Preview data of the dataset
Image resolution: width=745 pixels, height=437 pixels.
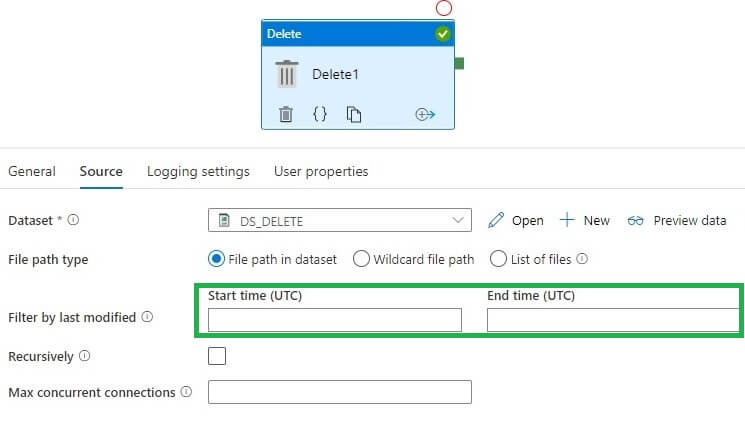(x=677, y=221)
